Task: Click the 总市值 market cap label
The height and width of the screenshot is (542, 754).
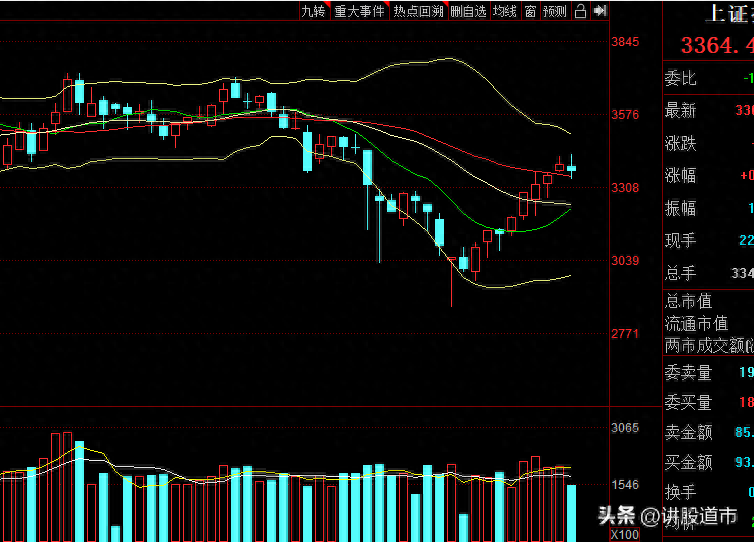Action: [688, 302]
